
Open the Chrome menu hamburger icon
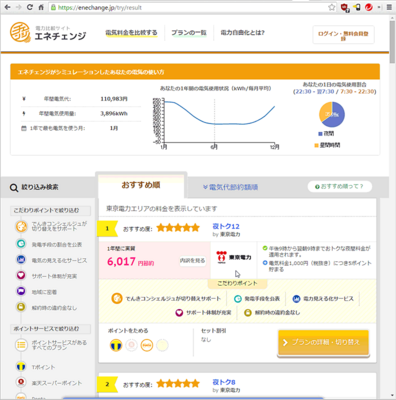(389, 7)
